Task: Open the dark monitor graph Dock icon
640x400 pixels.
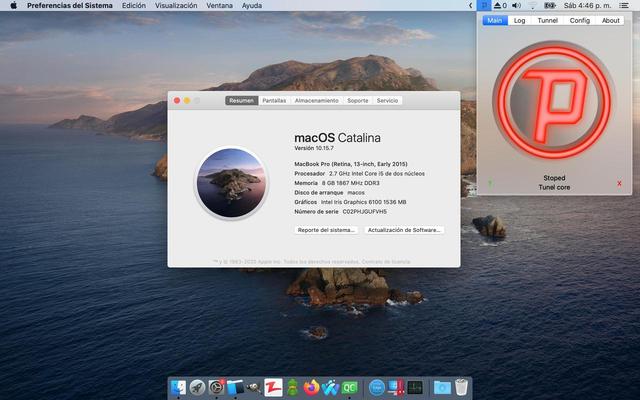Action: [415, 387]
